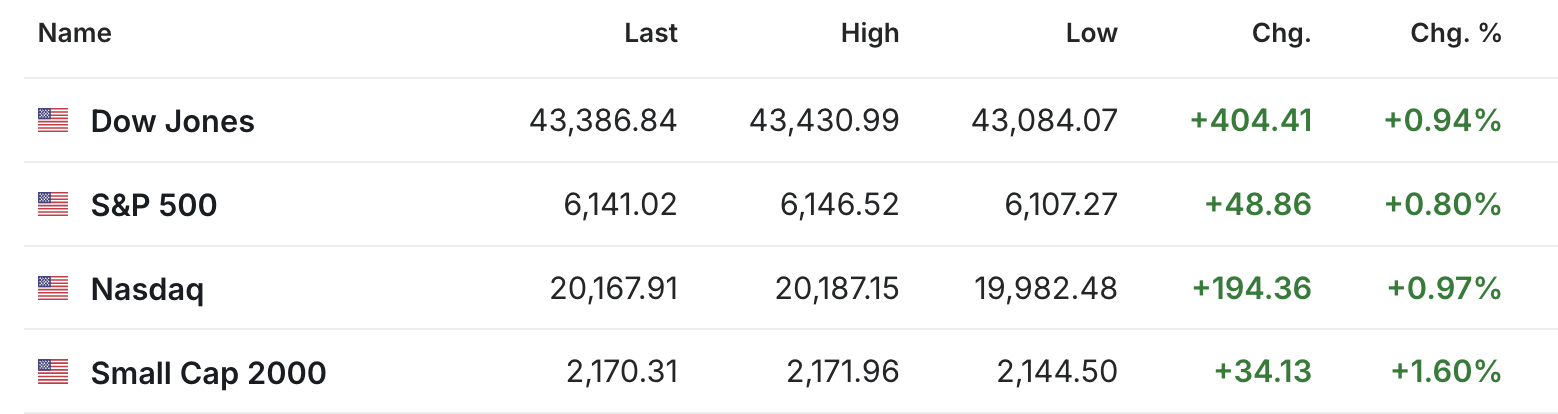The image size is (1558, 414).
Task: Click the Dow Jones low value 43,084.07
Action: [x=1044, y=121]
